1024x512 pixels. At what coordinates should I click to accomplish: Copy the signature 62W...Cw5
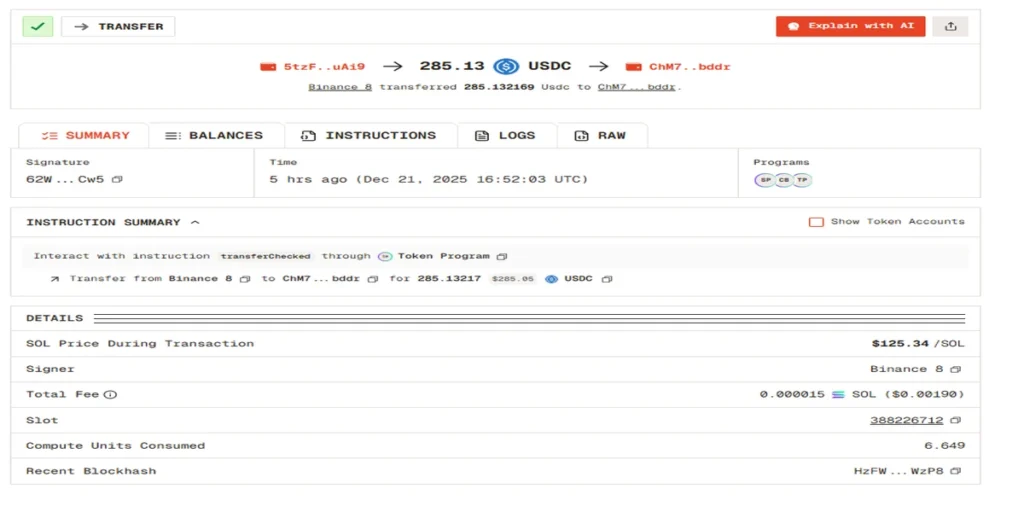coord(117,180)
